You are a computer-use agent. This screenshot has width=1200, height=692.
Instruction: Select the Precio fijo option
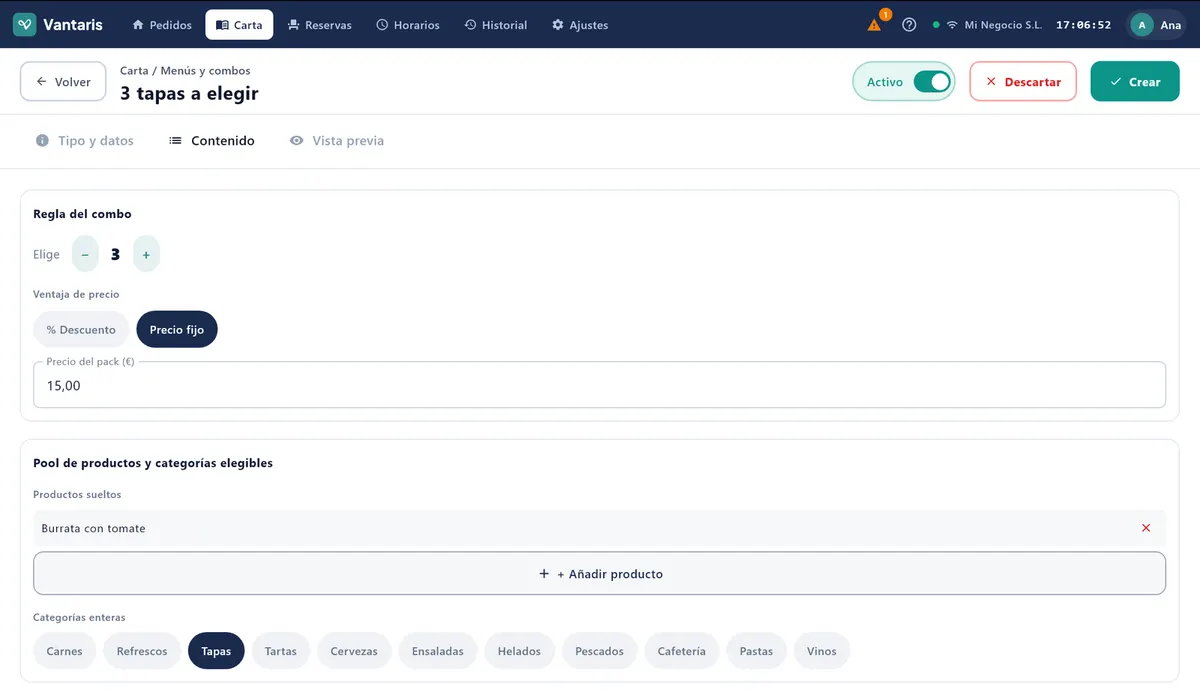[x=177, y=329]
